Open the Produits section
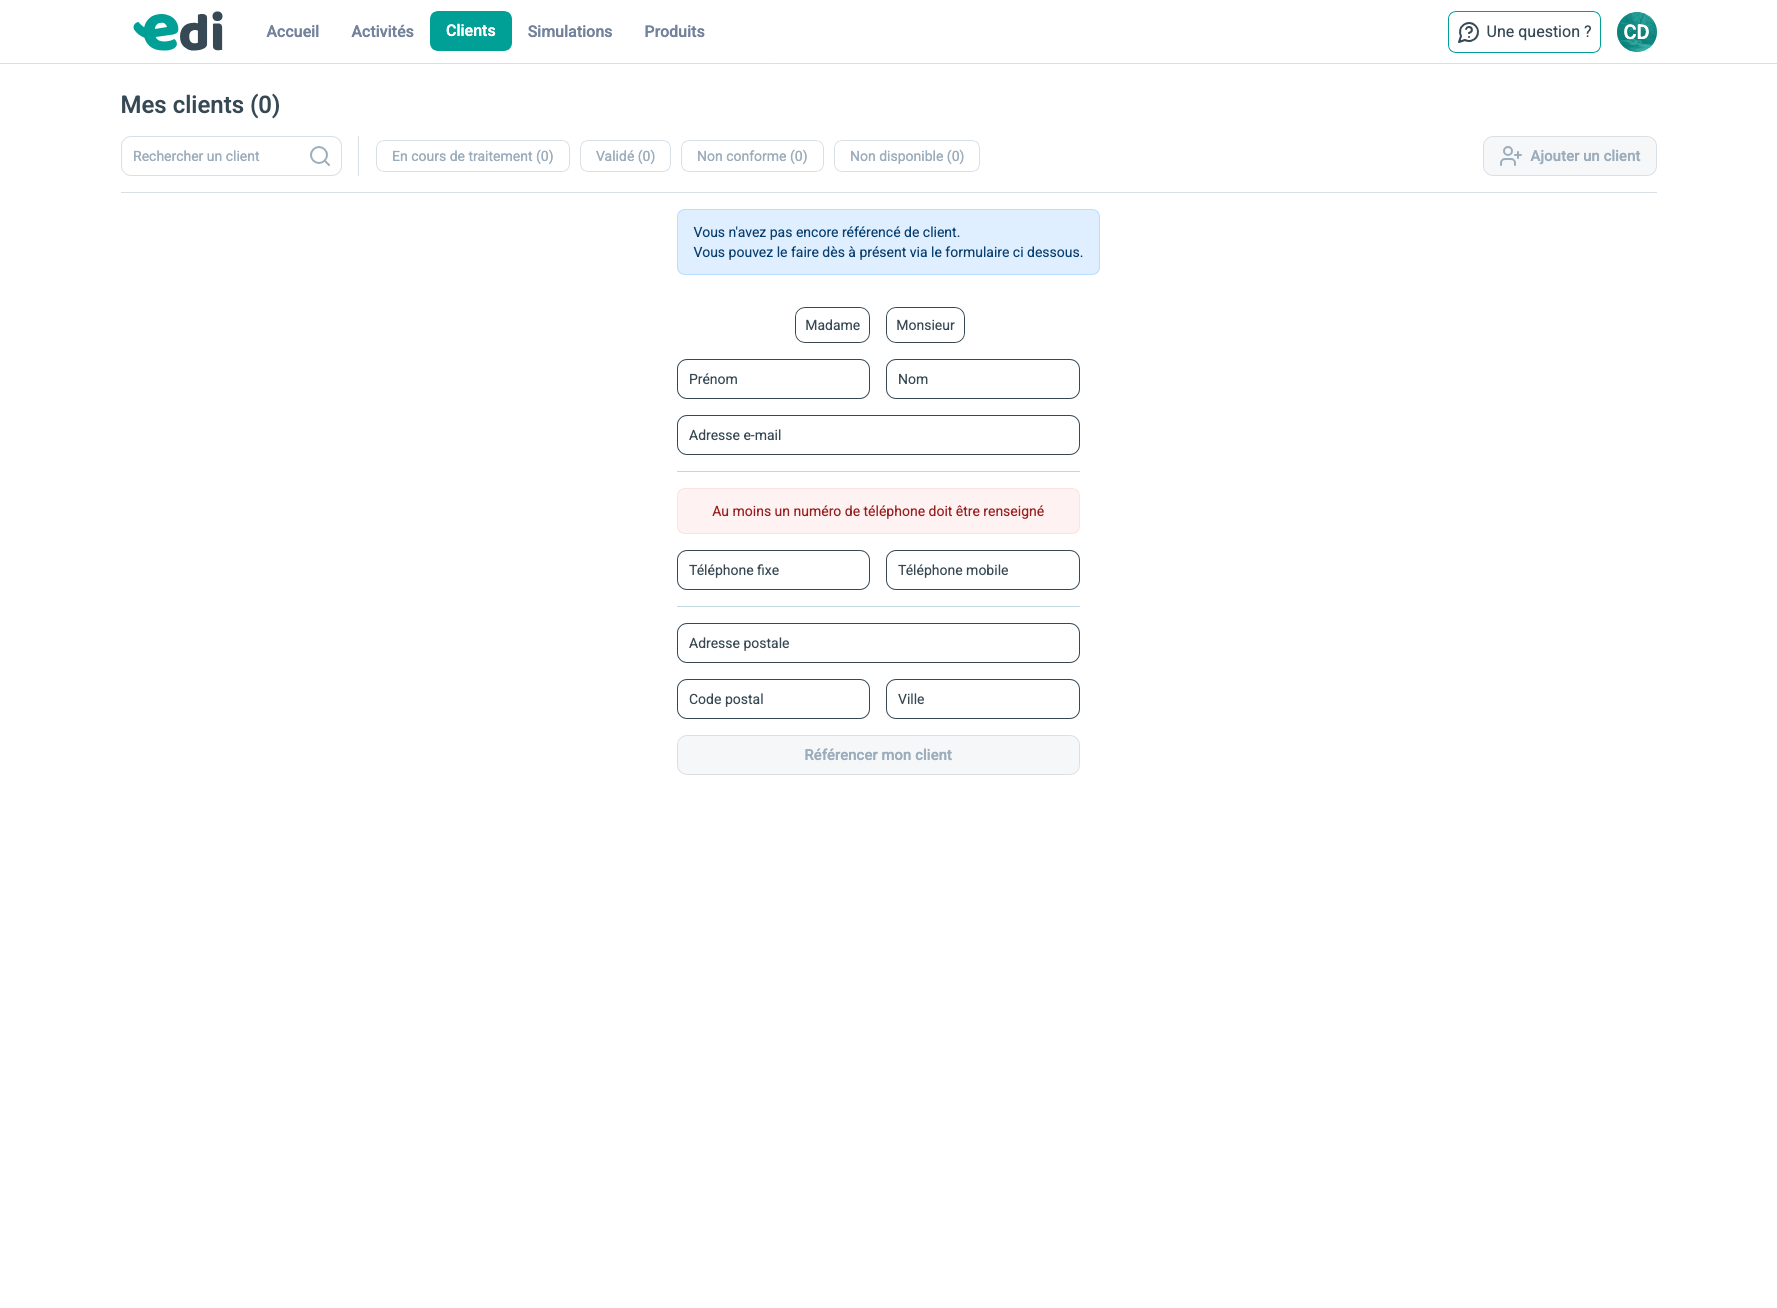Screen dimensions: 1777x1308 click(x=674, y=32)
